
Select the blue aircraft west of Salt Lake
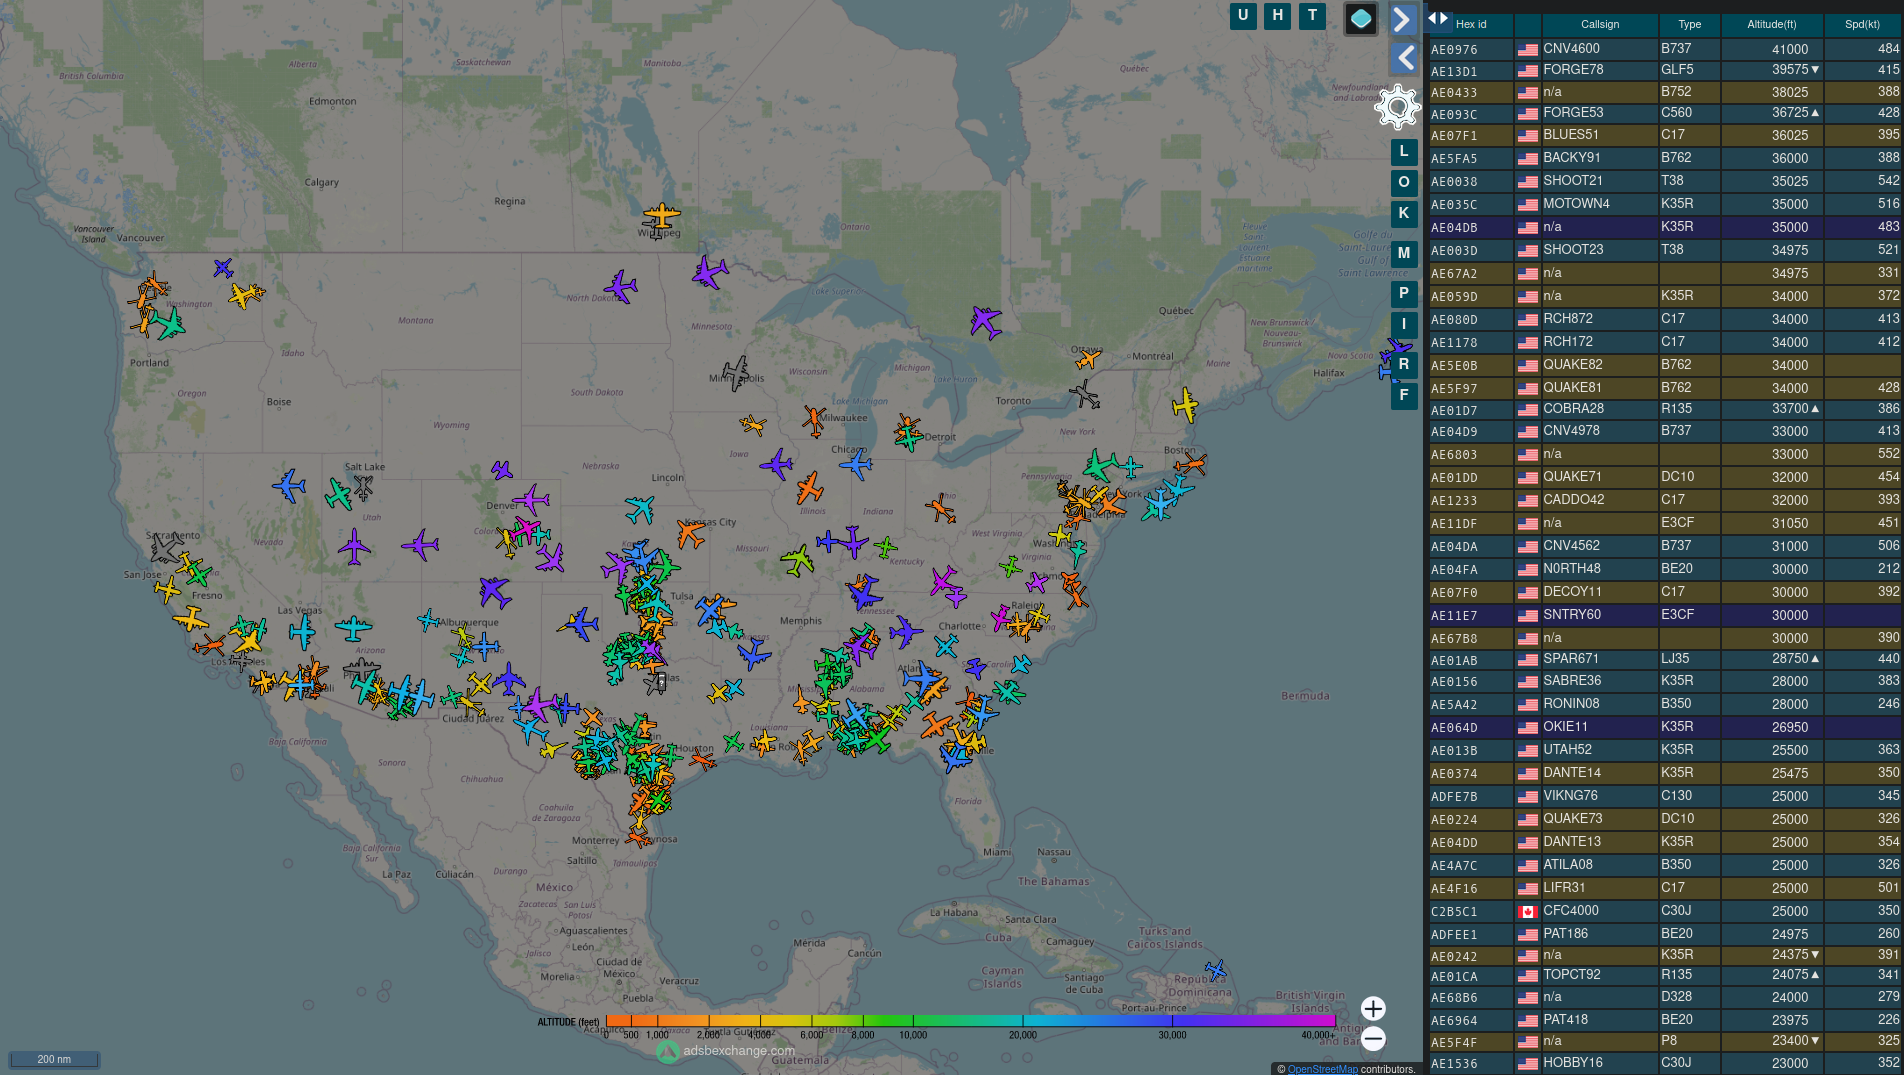pos(289,486)
